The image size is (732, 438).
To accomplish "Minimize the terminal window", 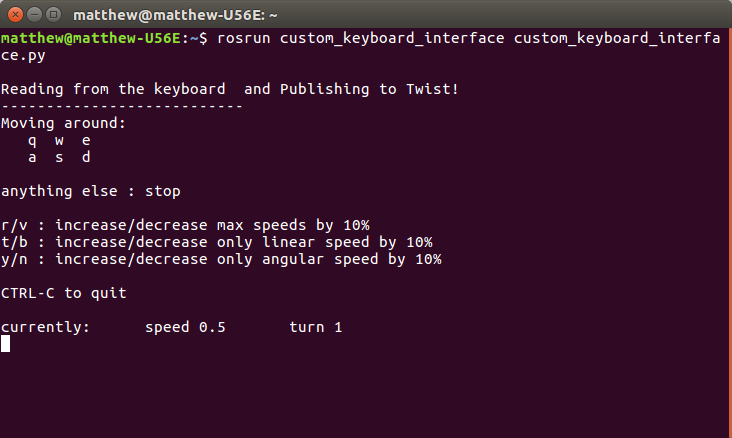I will (x=35, y=15).
